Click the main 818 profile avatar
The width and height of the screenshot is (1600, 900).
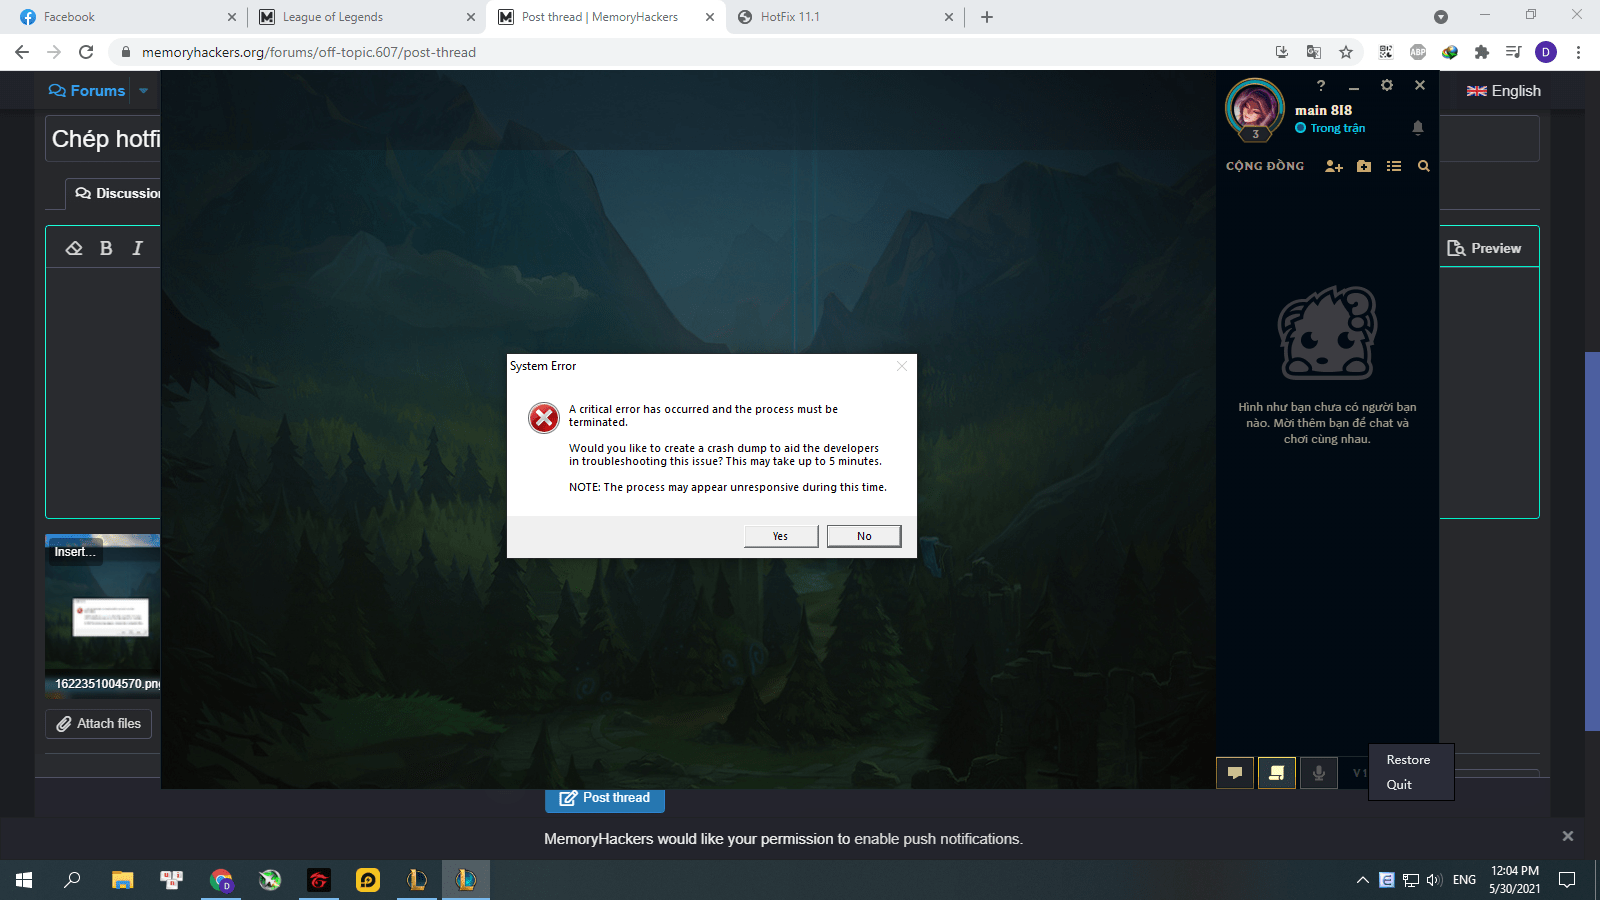[1255, 109]
